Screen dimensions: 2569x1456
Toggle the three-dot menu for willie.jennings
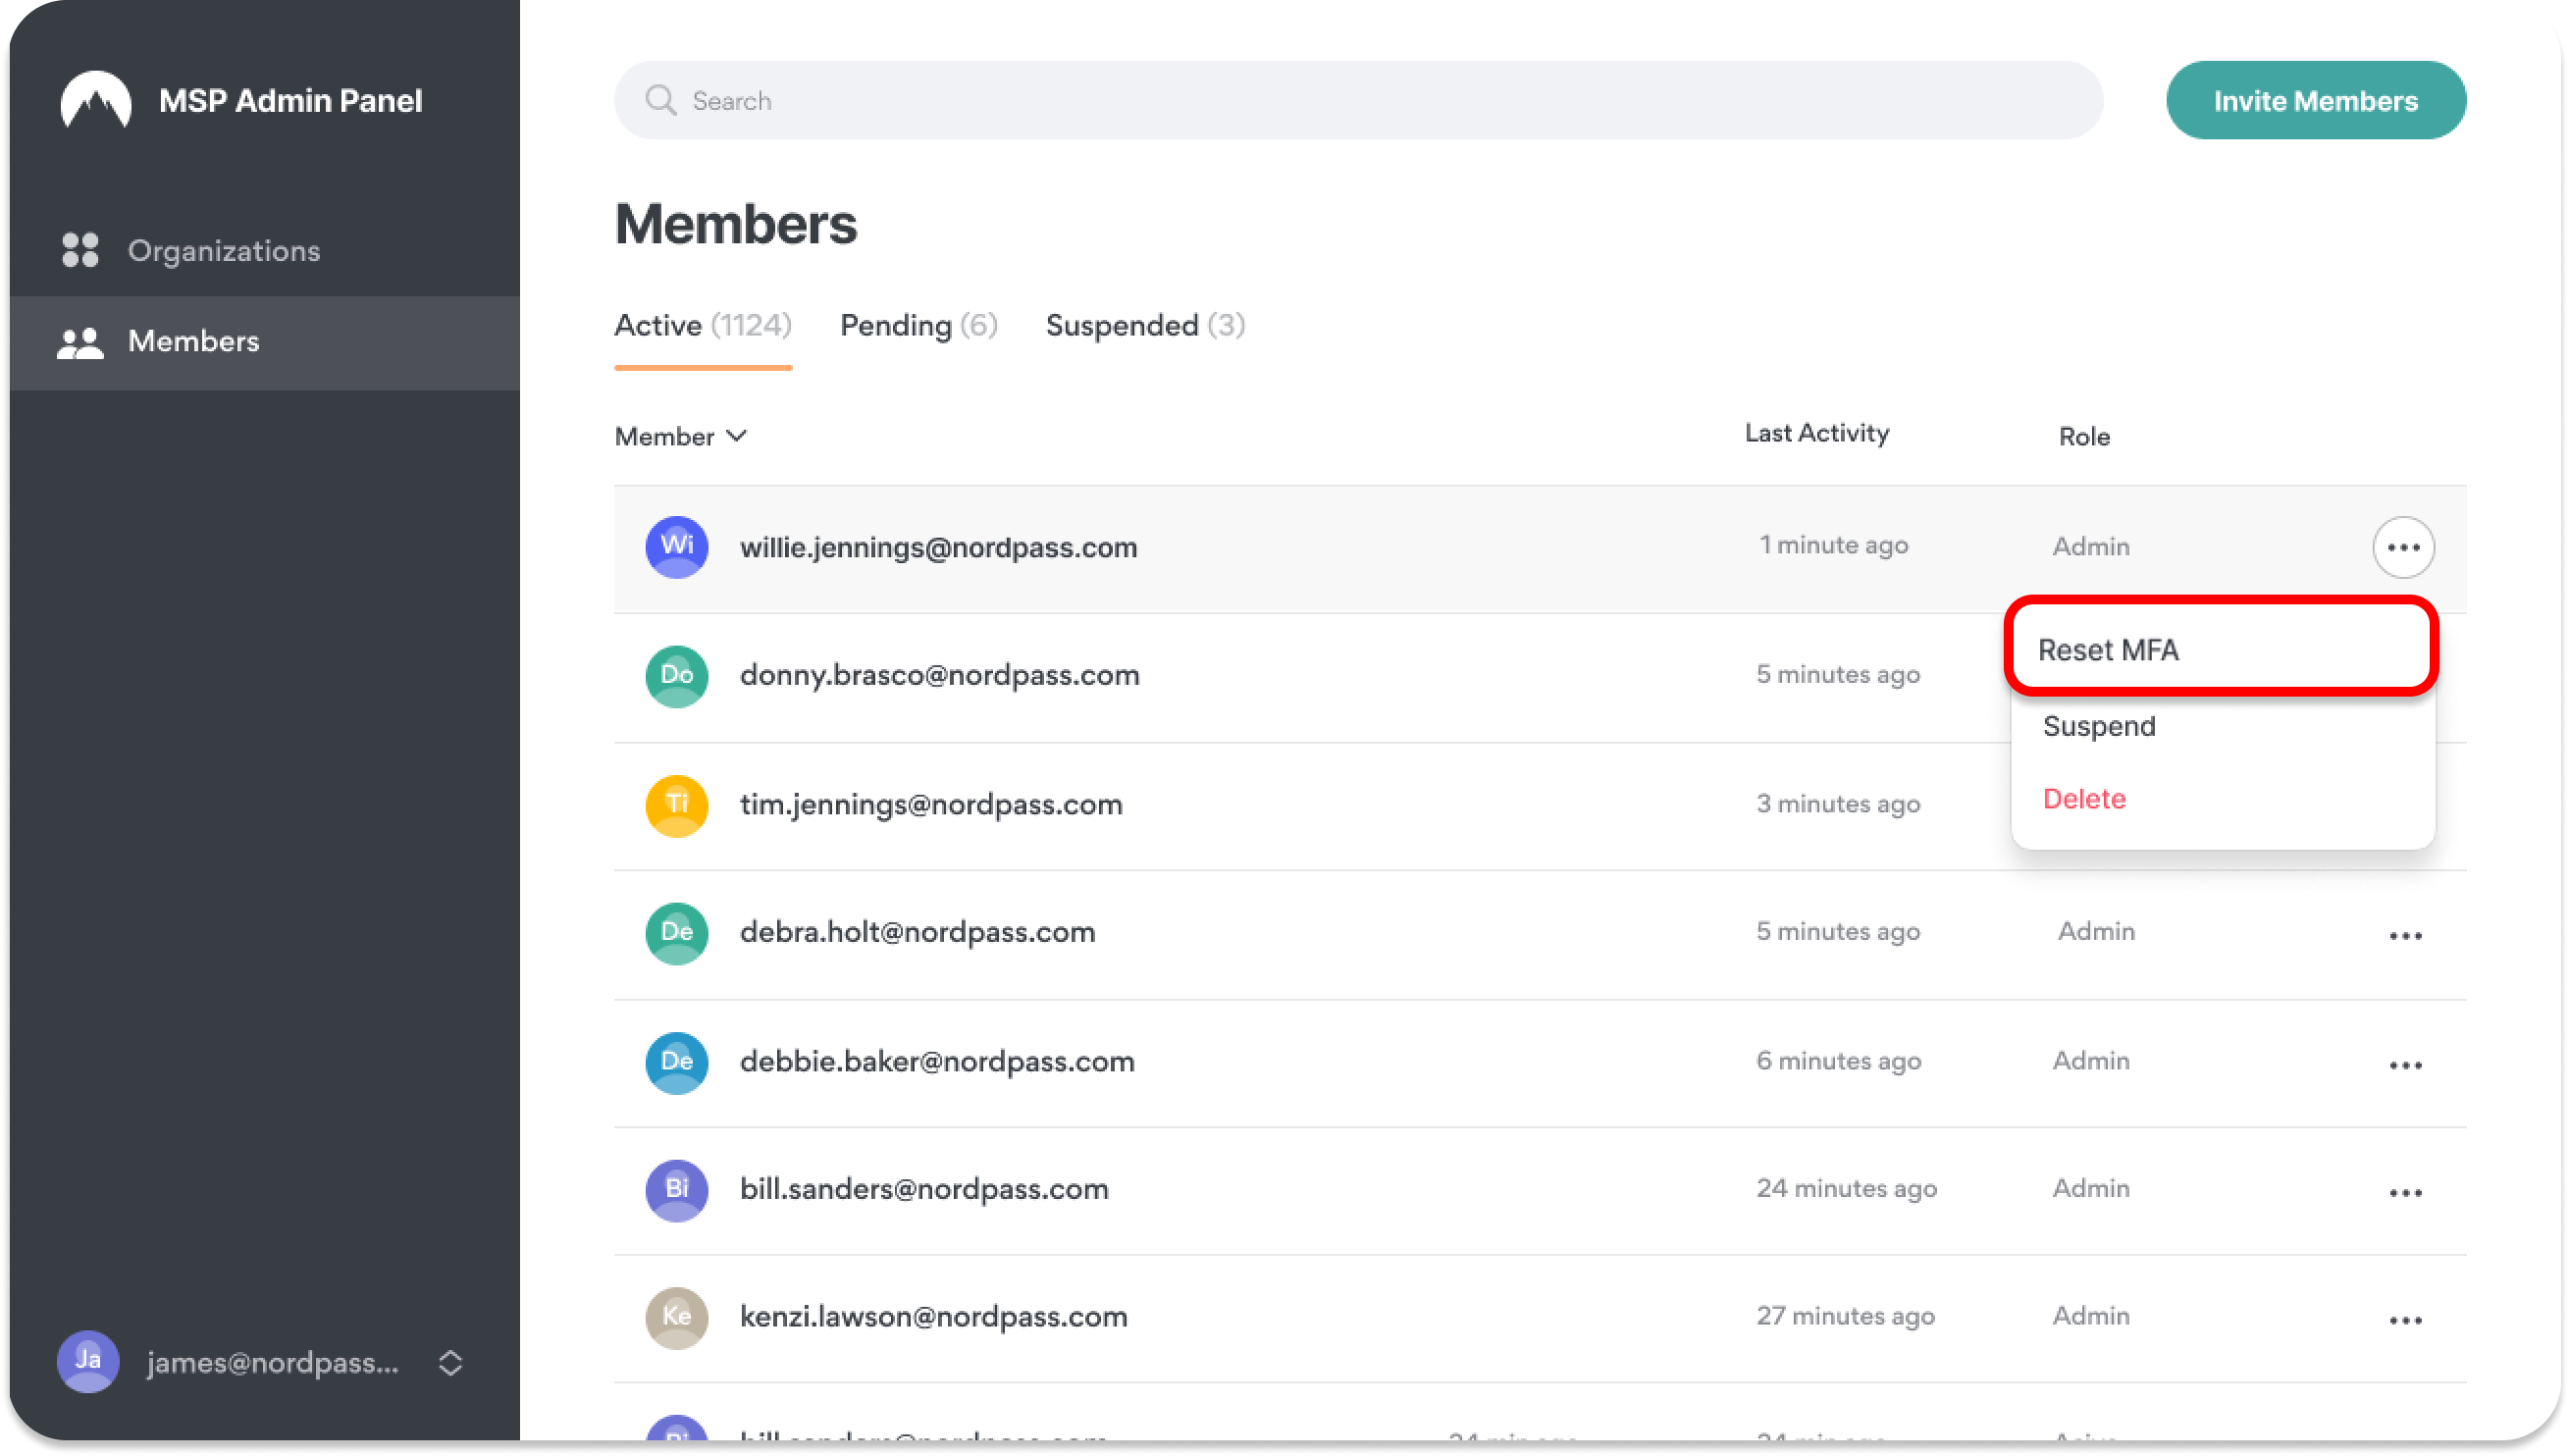click(x=2403, y=547)
